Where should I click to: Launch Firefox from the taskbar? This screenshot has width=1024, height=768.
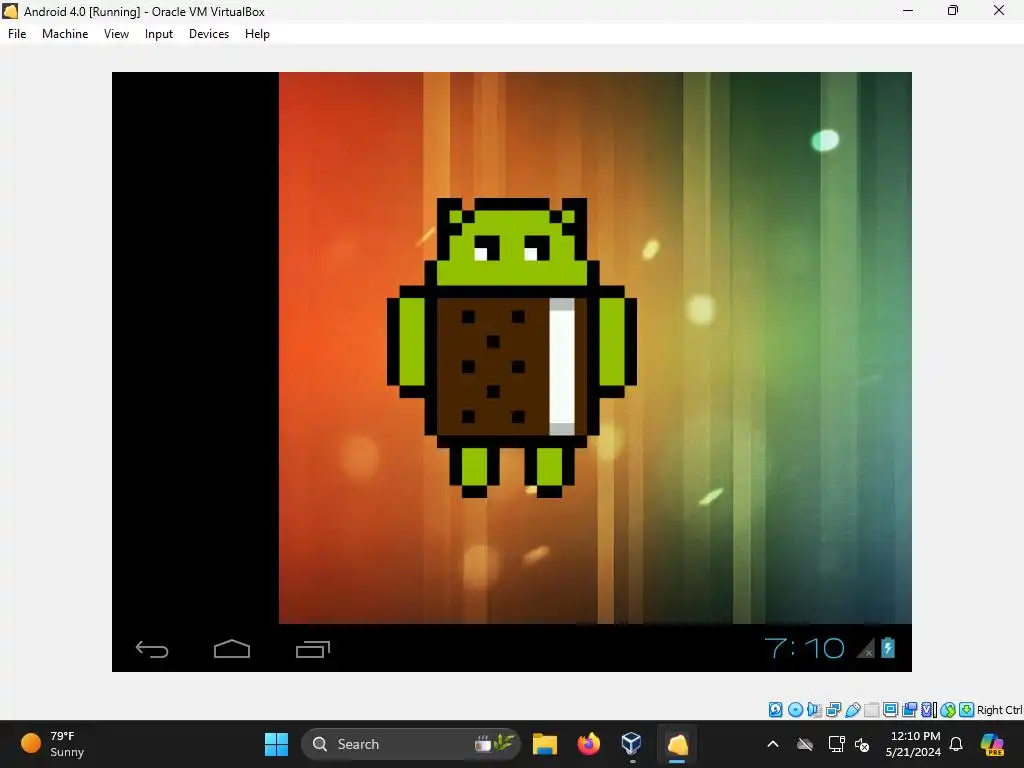tap(588, 744)
